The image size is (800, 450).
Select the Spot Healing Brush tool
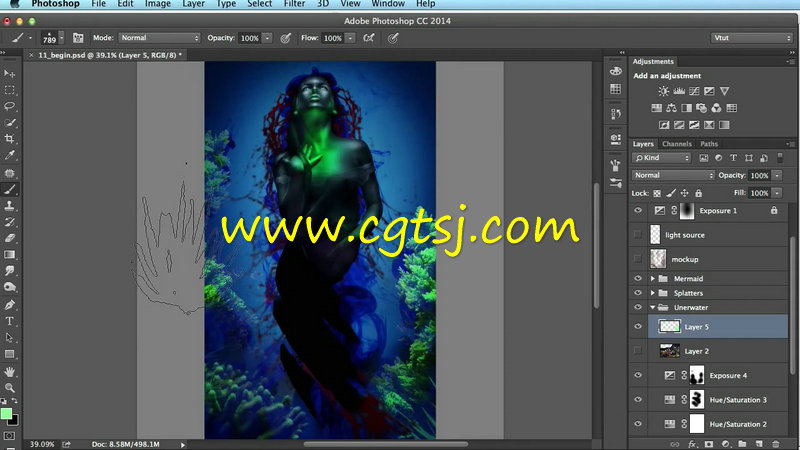(9, 173)
